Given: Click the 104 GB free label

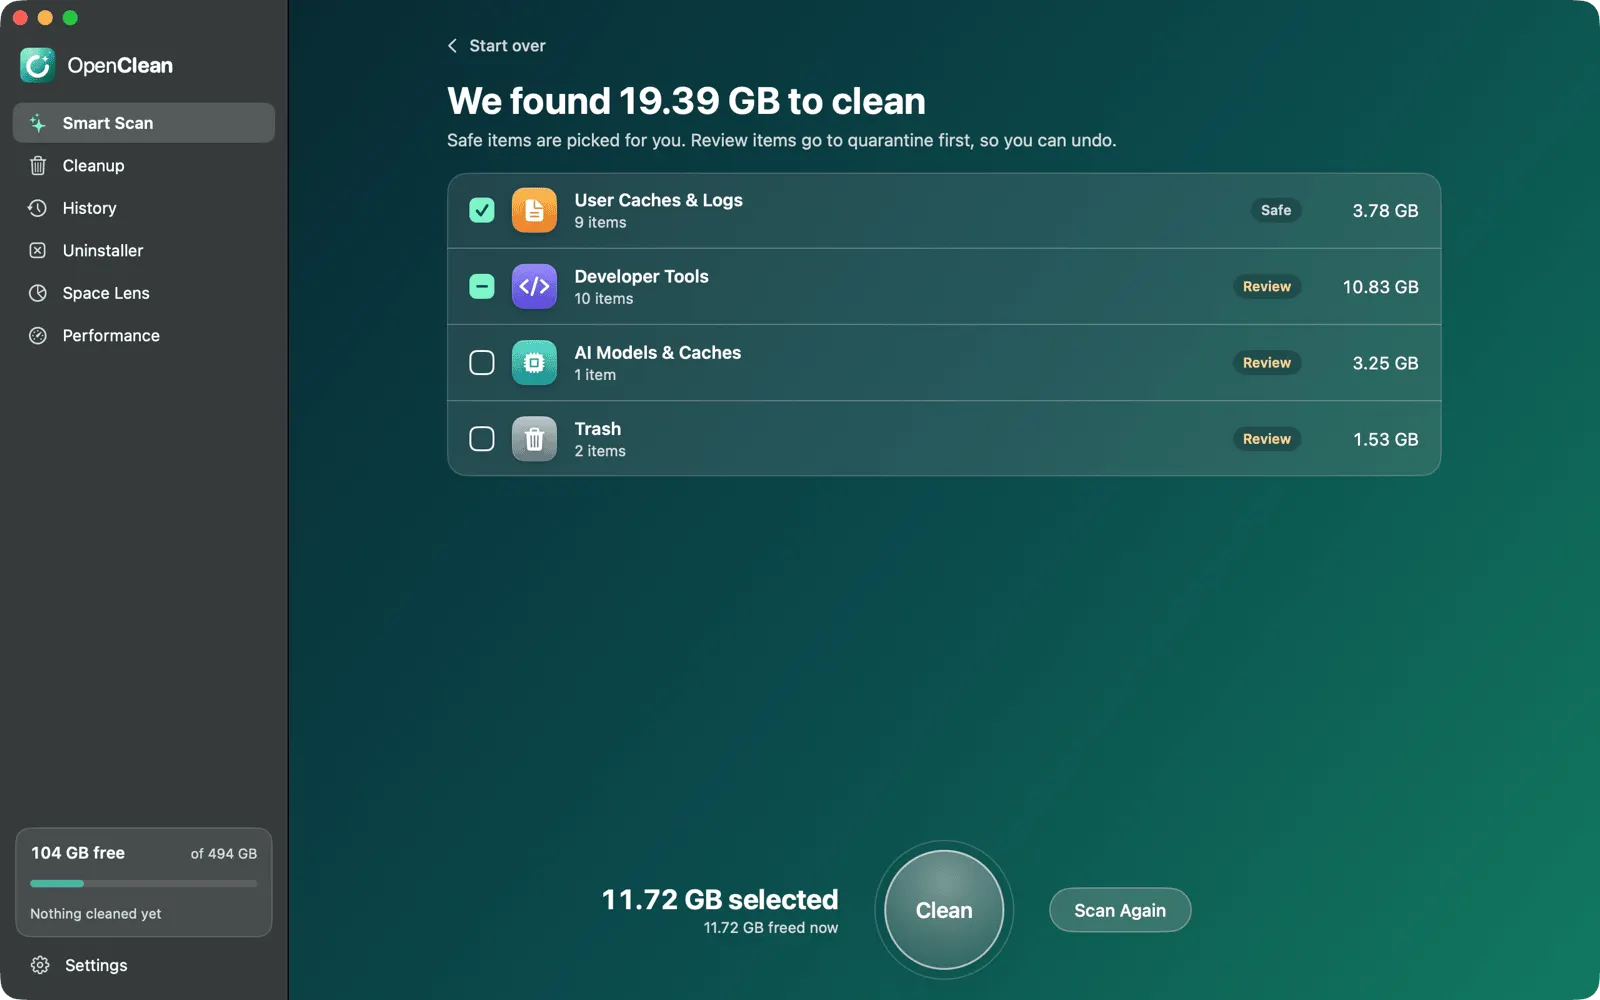Looking at the screenshot, I should coord(78,853).
